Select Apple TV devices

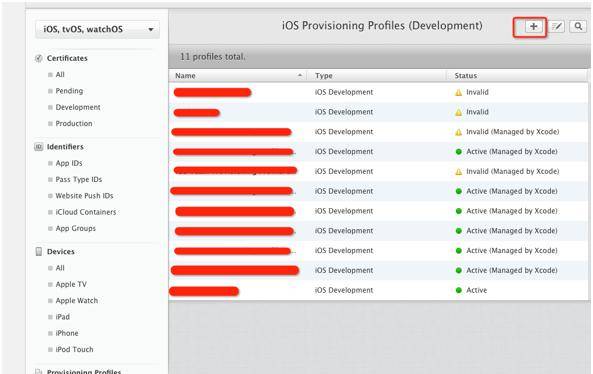click(x=71, y=284)
